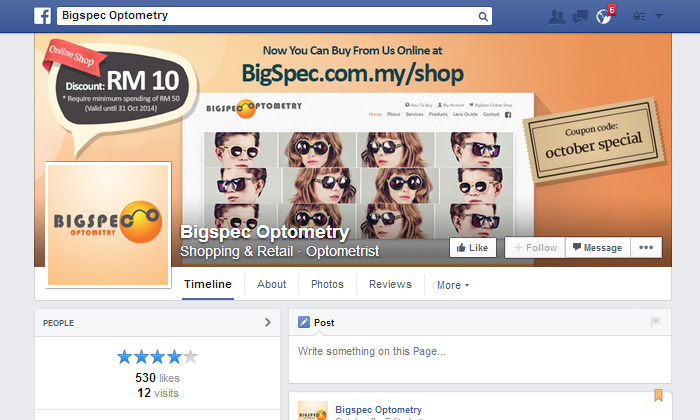This screenshot has height=420, width=700.
Task: Open the messages icon in top bar
Action: point(580,17)
